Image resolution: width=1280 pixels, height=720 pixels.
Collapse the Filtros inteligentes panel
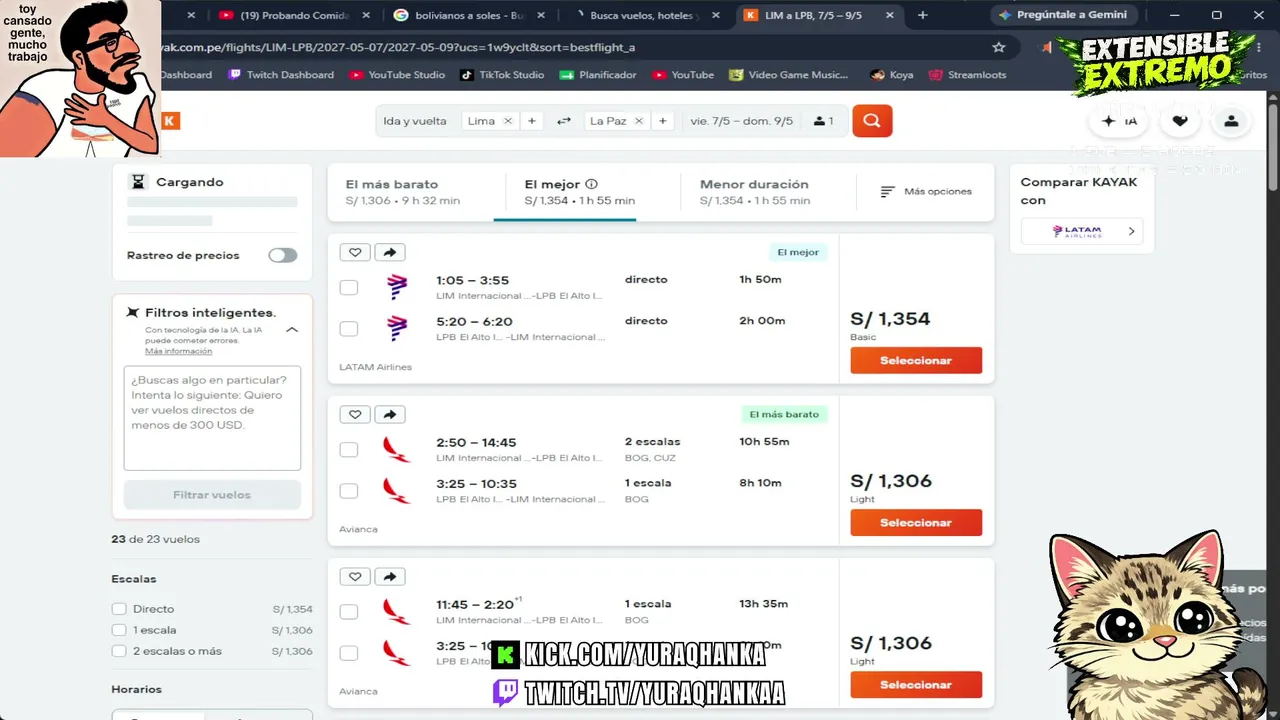tap(292, 329)
